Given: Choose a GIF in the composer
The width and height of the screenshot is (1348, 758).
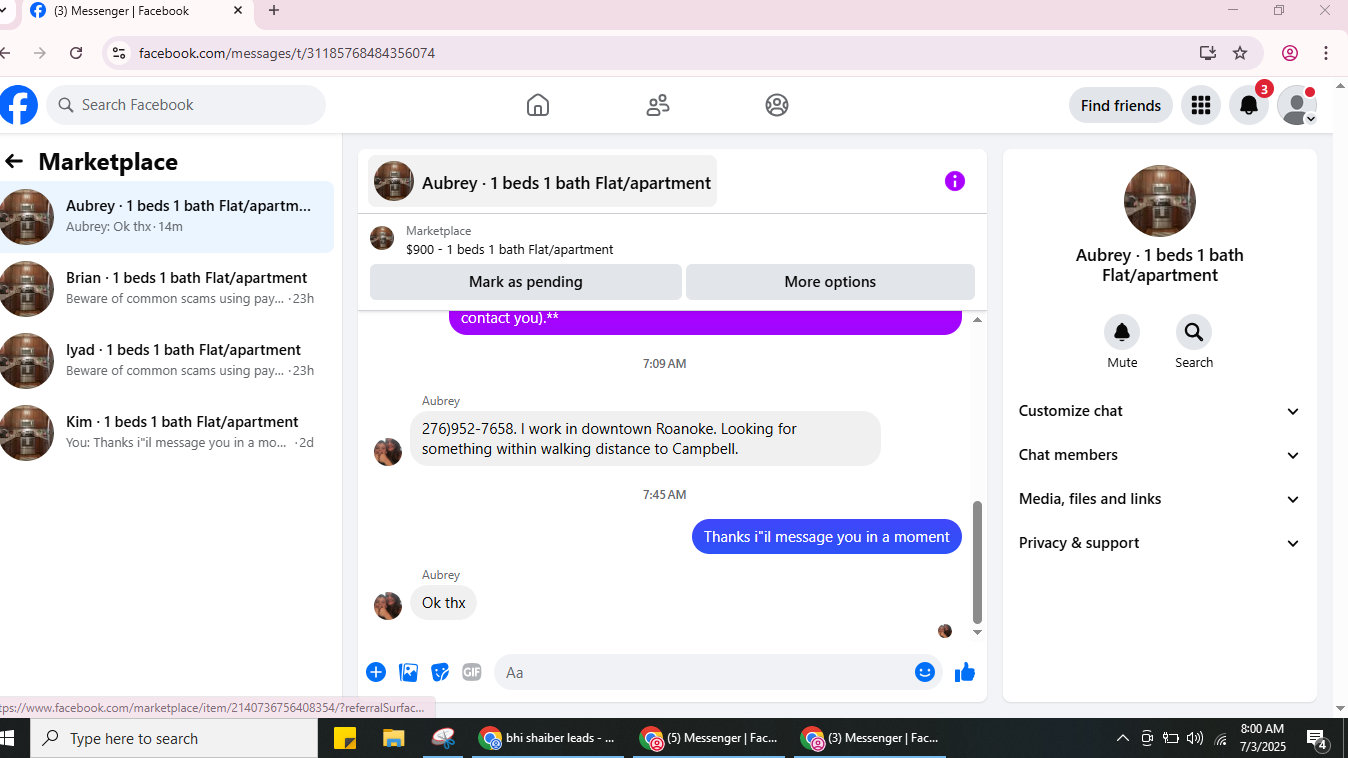Looking at the screenshot, I should pos(472,672).
